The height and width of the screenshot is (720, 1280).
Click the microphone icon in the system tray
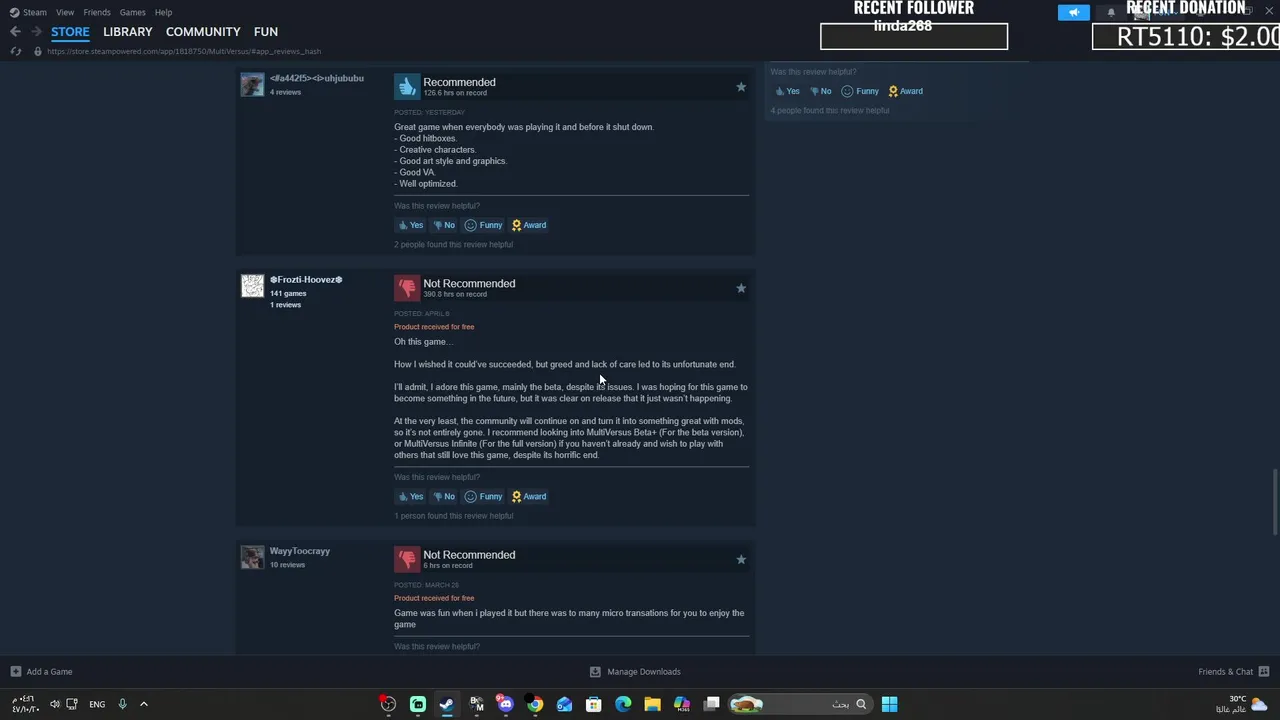tap(122, 704)
